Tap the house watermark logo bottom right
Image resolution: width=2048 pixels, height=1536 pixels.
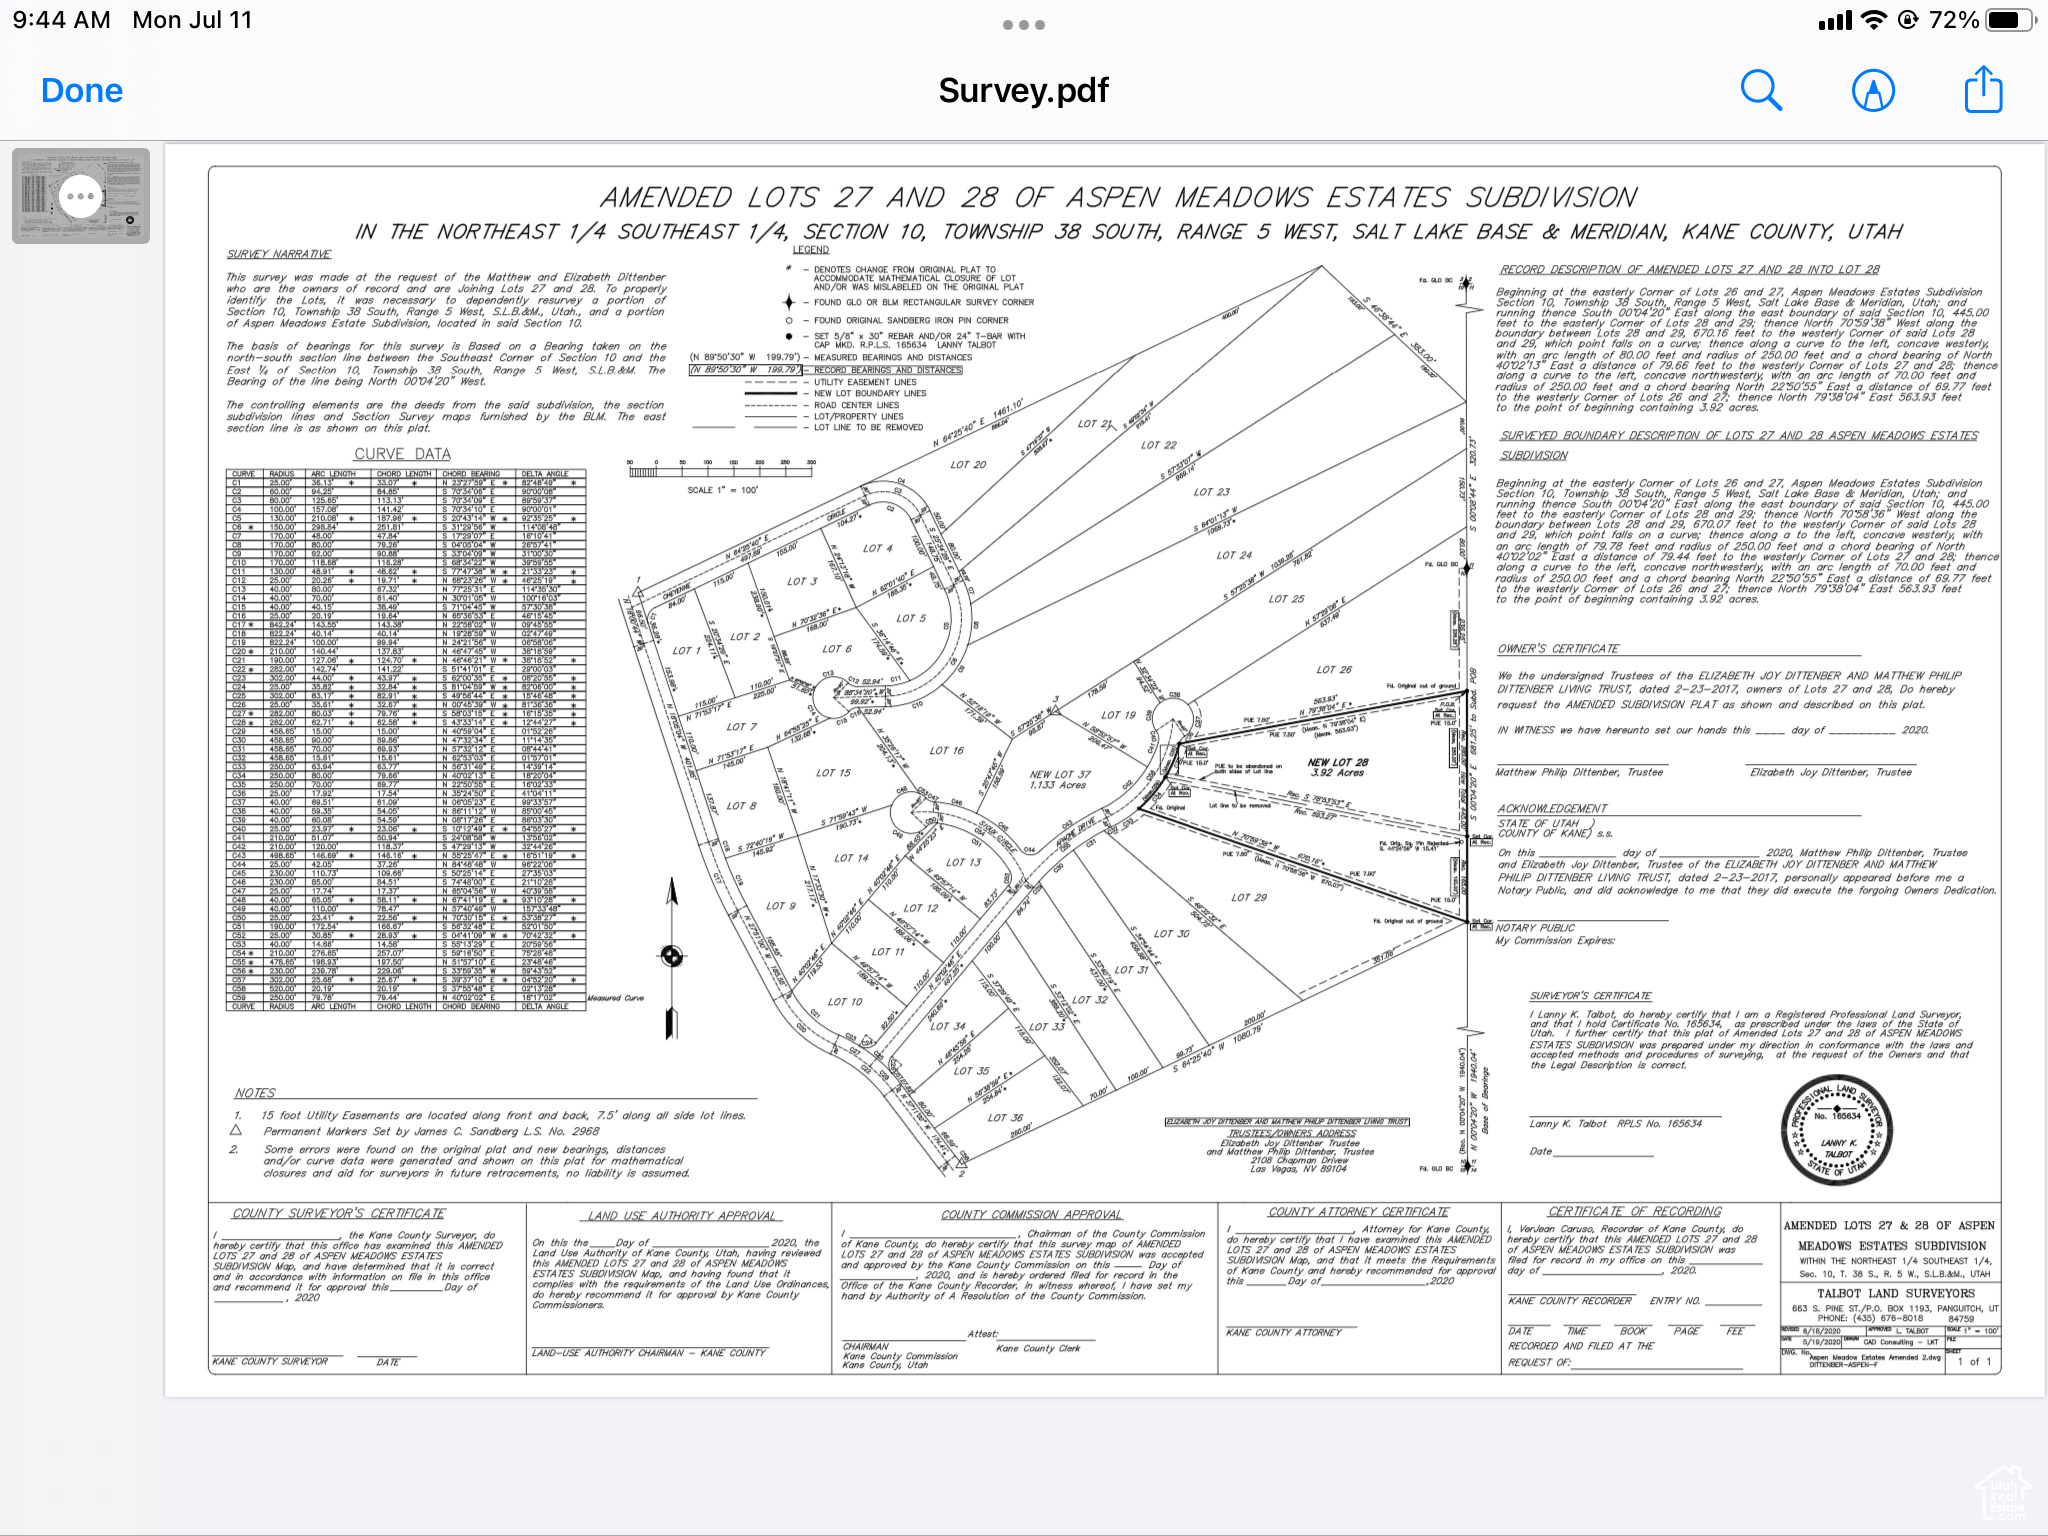click(x=2003, y=1493)
